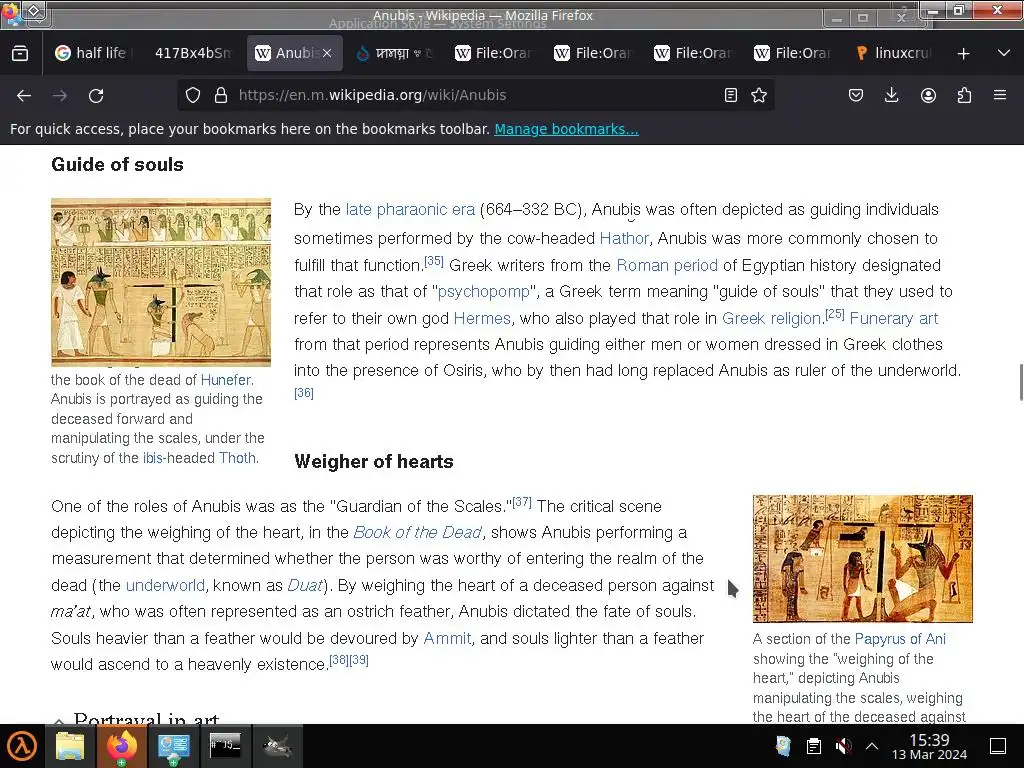This screenshot has width=1024, height=768.
Task: List all tabs with the chevron
Action: coord(1004,53)
